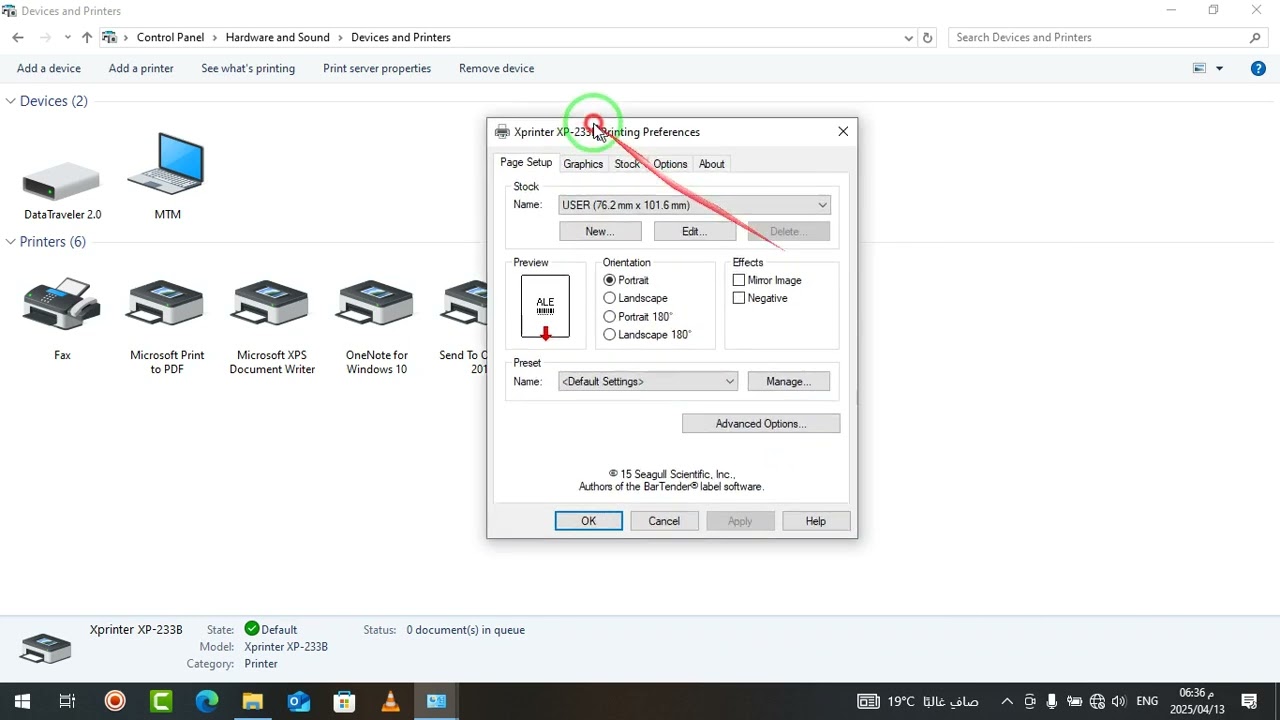Click the Cancel button
The image size is (1280, 720).
(x=664, y=521)
